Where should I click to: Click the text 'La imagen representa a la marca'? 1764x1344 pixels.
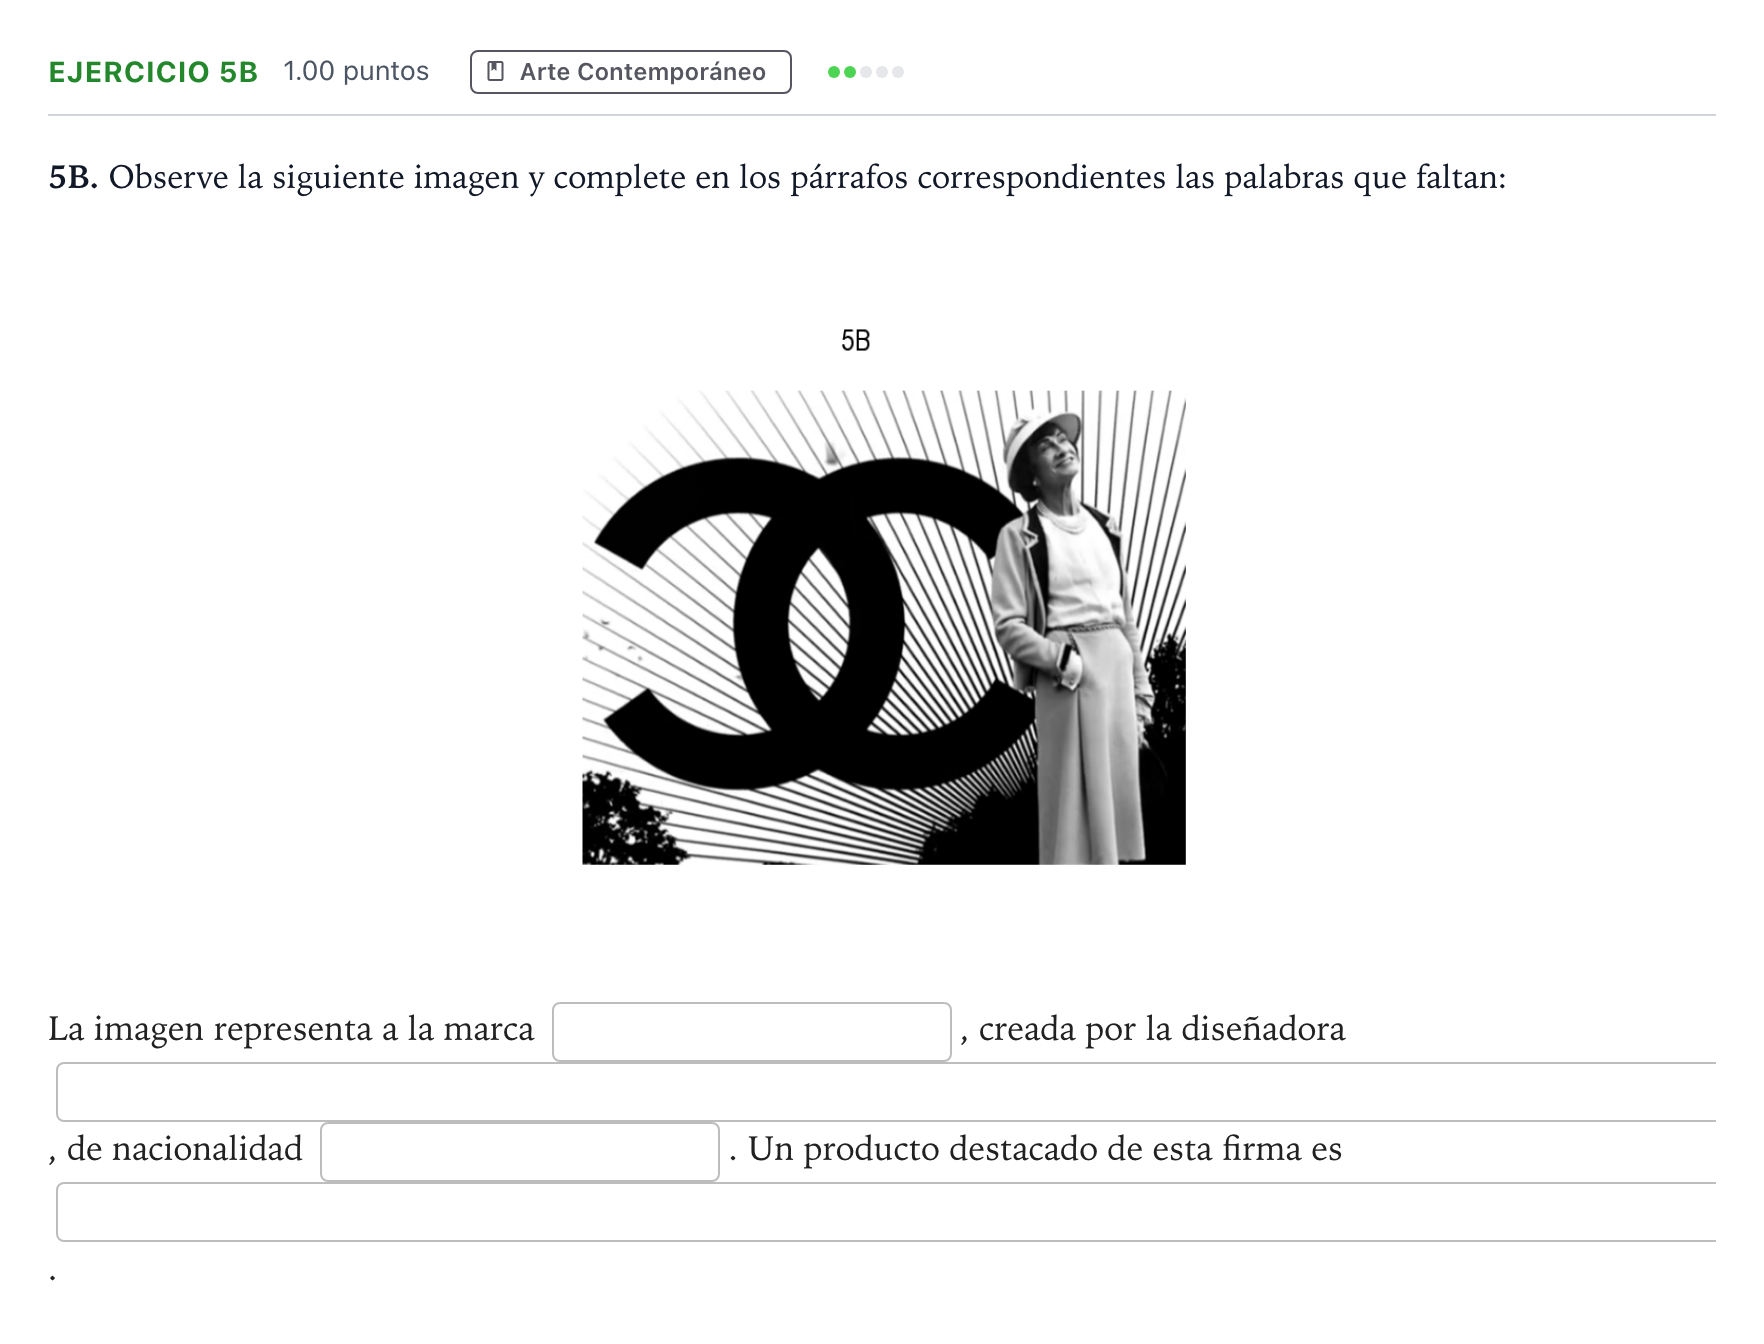click(x=291, y=1029)
